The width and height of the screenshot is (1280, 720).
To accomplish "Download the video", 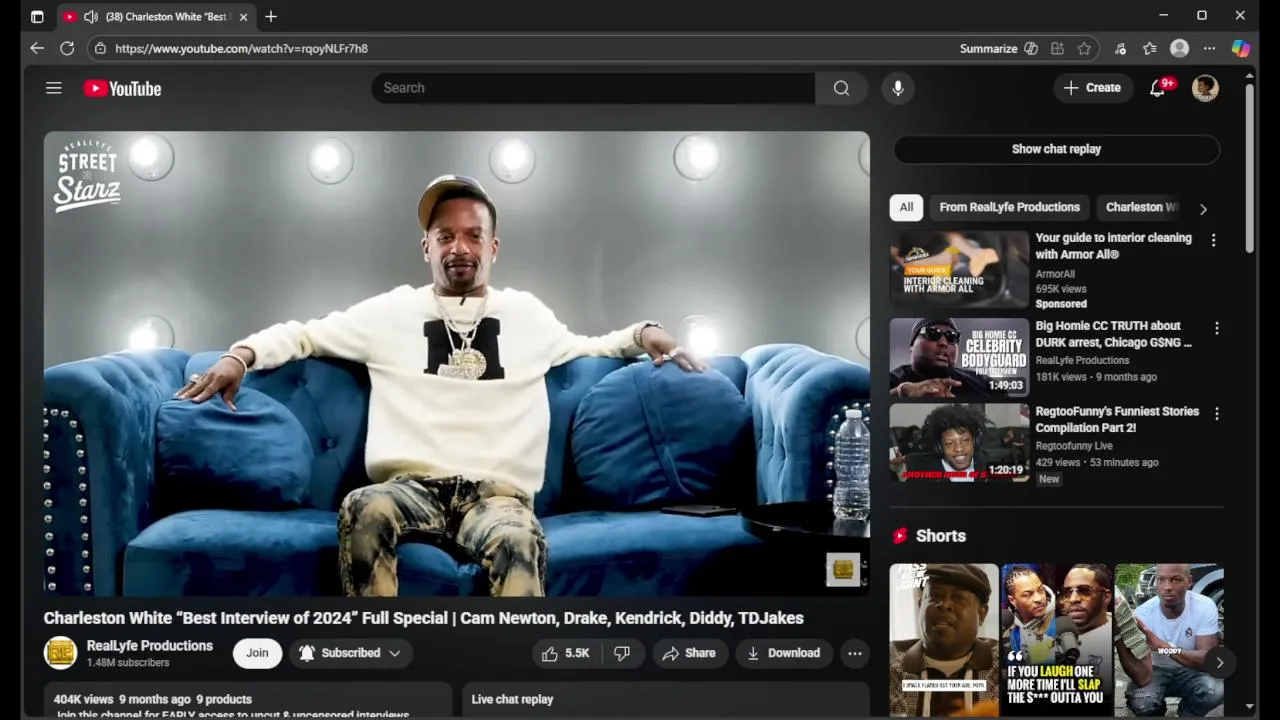I will 784,653.
